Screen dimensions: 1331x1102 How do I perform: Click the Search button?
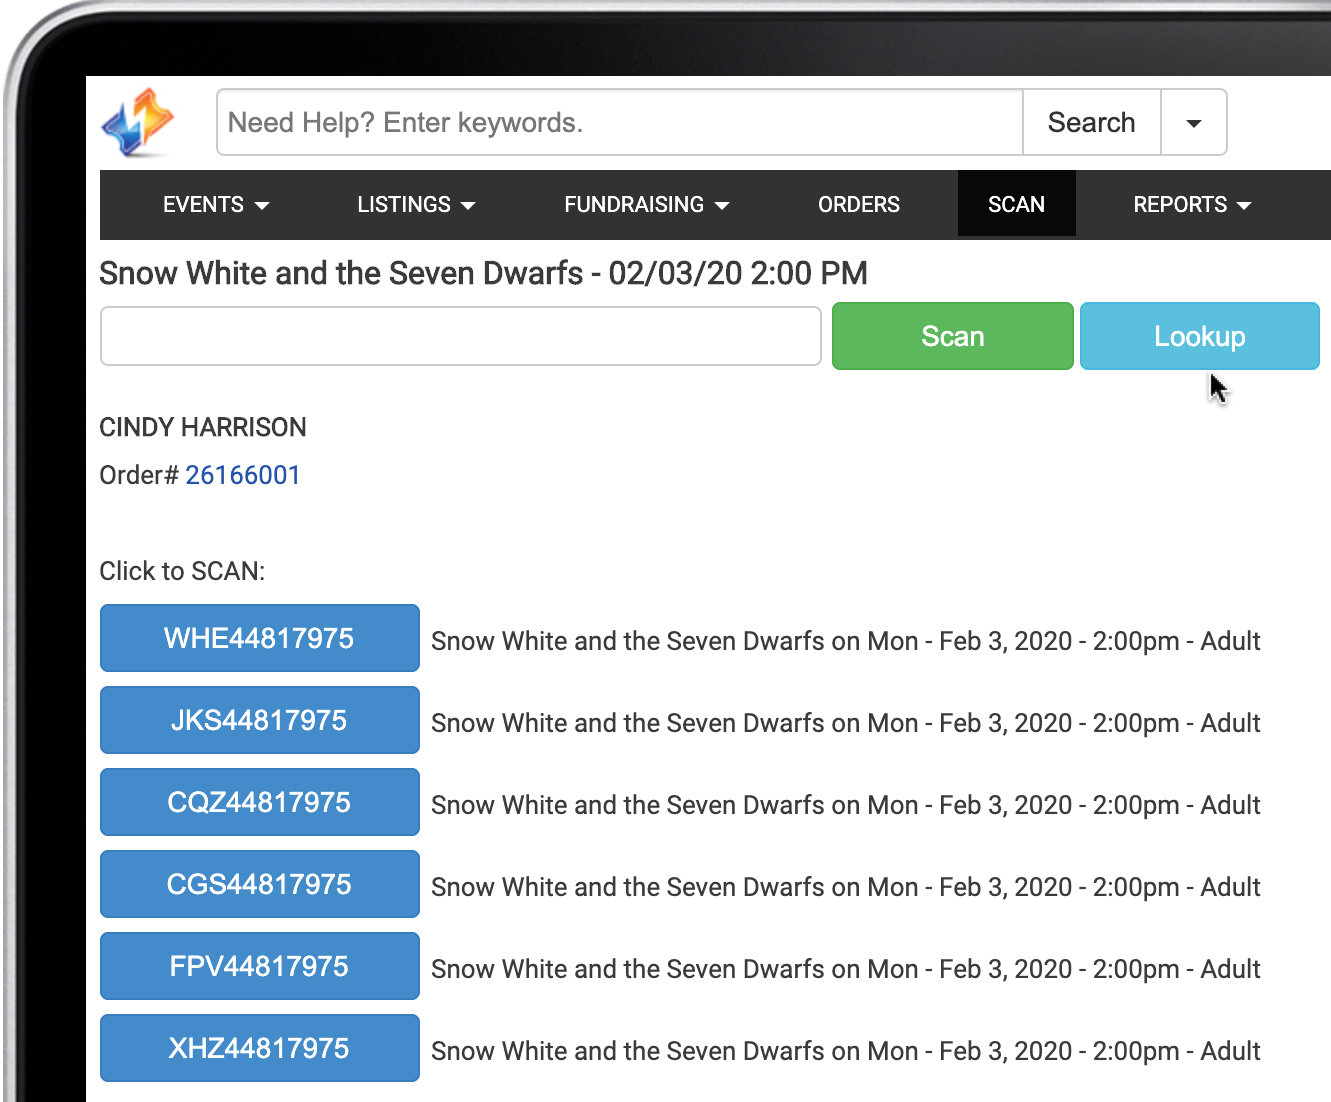pyautogui.click(x=1091, y=122)
